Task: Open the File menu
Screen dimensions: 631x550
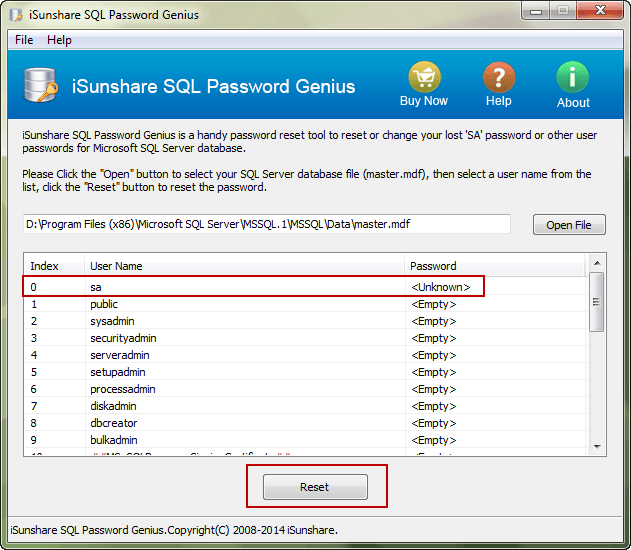Action: click(x=24, y=40)
